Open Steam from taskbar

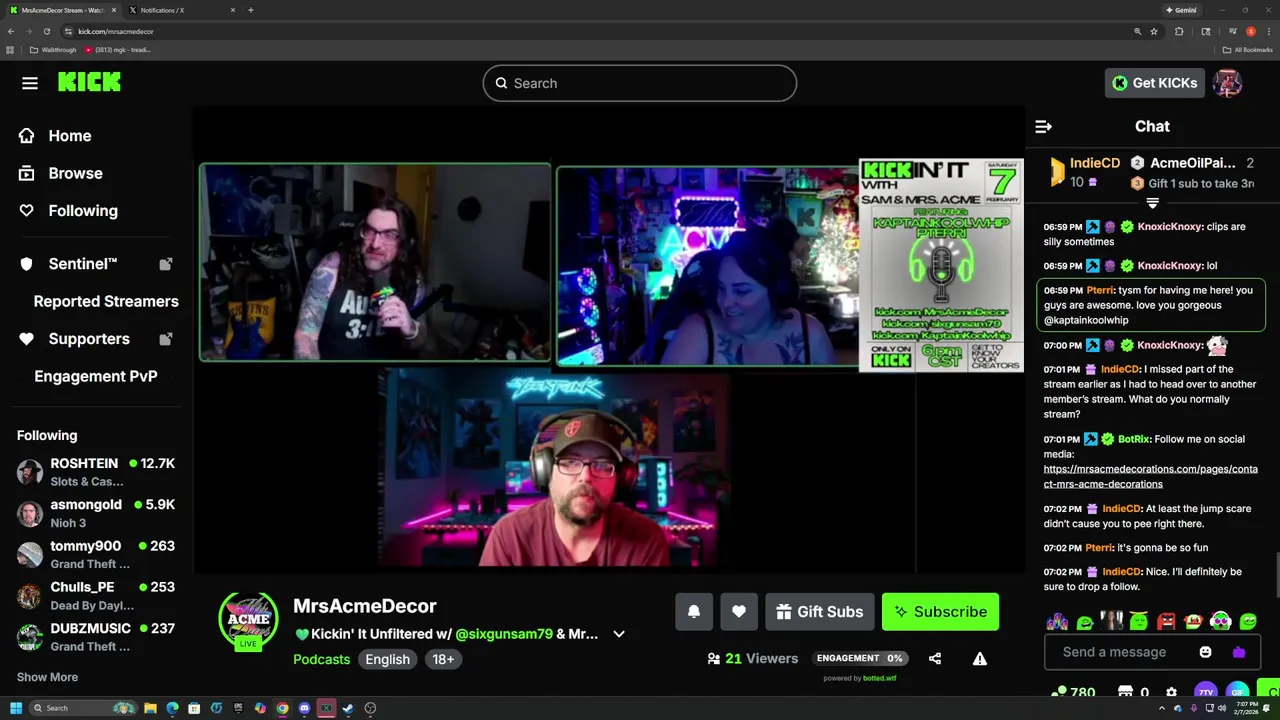coord(348,708)
